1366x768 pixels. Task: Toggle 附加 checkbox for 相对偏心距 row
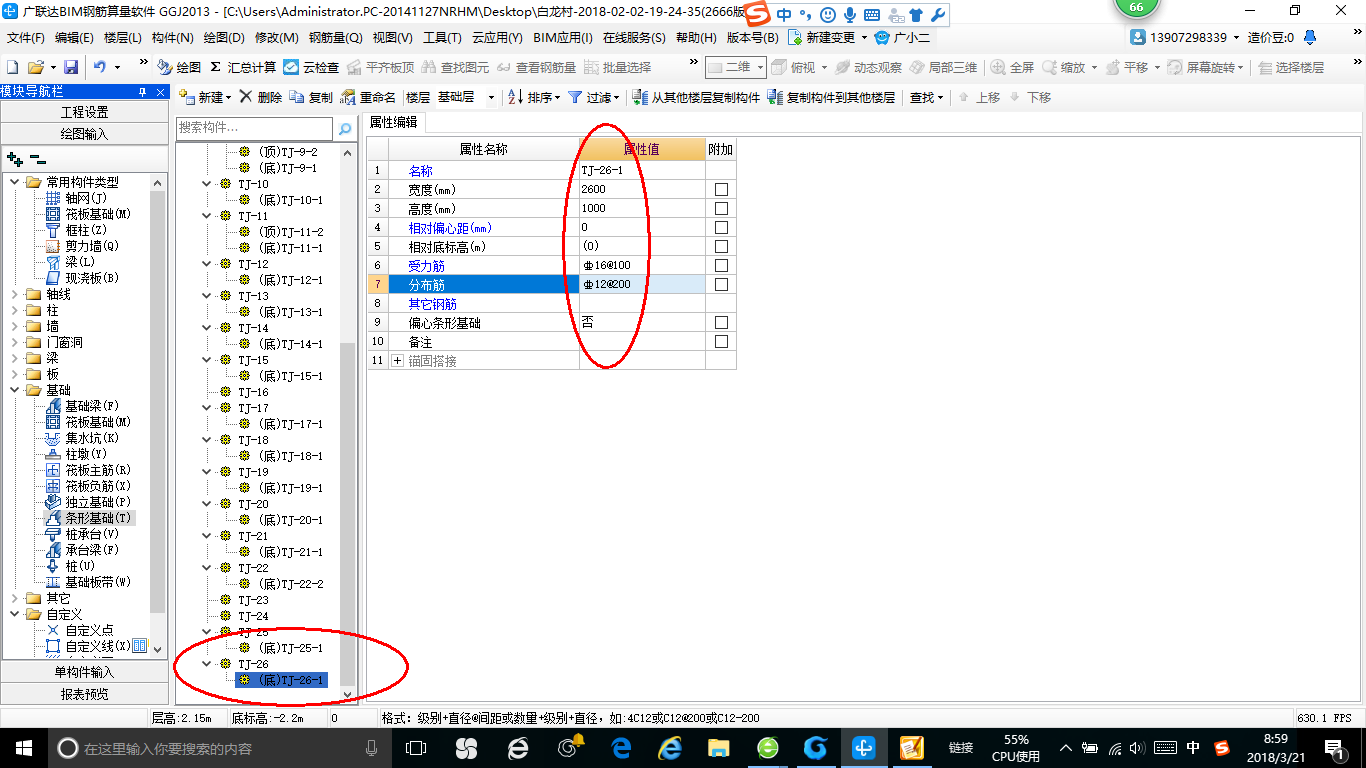click(x=721, y=227)
